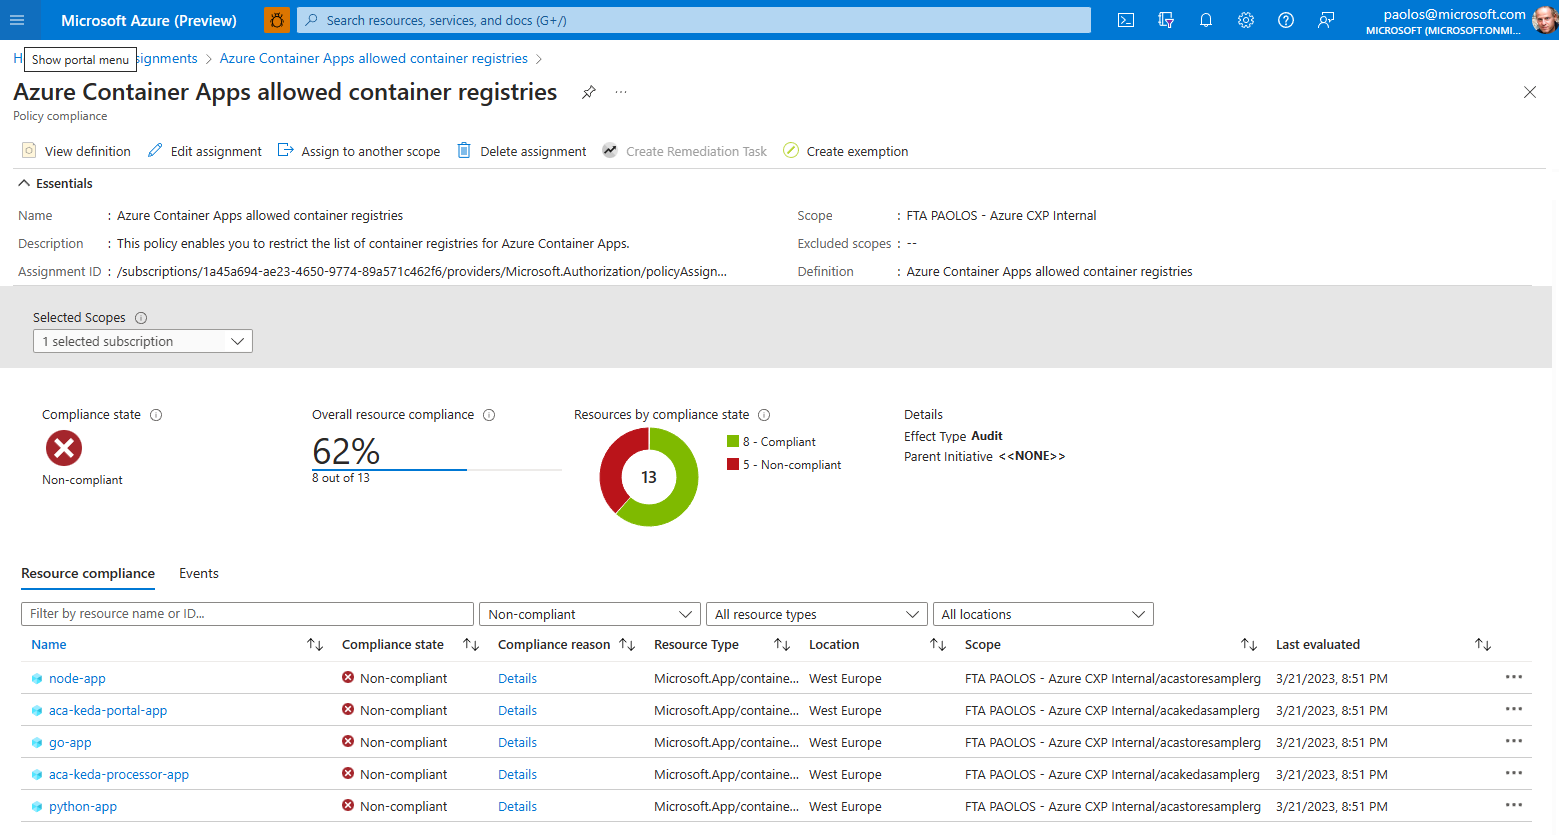Click the Microsoft Azure (Preview) home title
This screenshot has height=835, width=1559.
coord(149,20)
